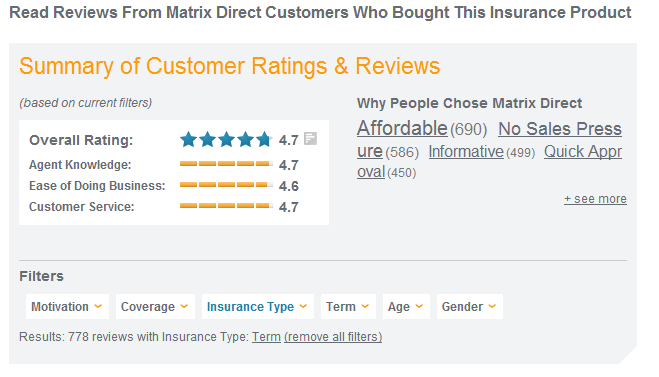Click the Affordable tag link

[402, 128]
